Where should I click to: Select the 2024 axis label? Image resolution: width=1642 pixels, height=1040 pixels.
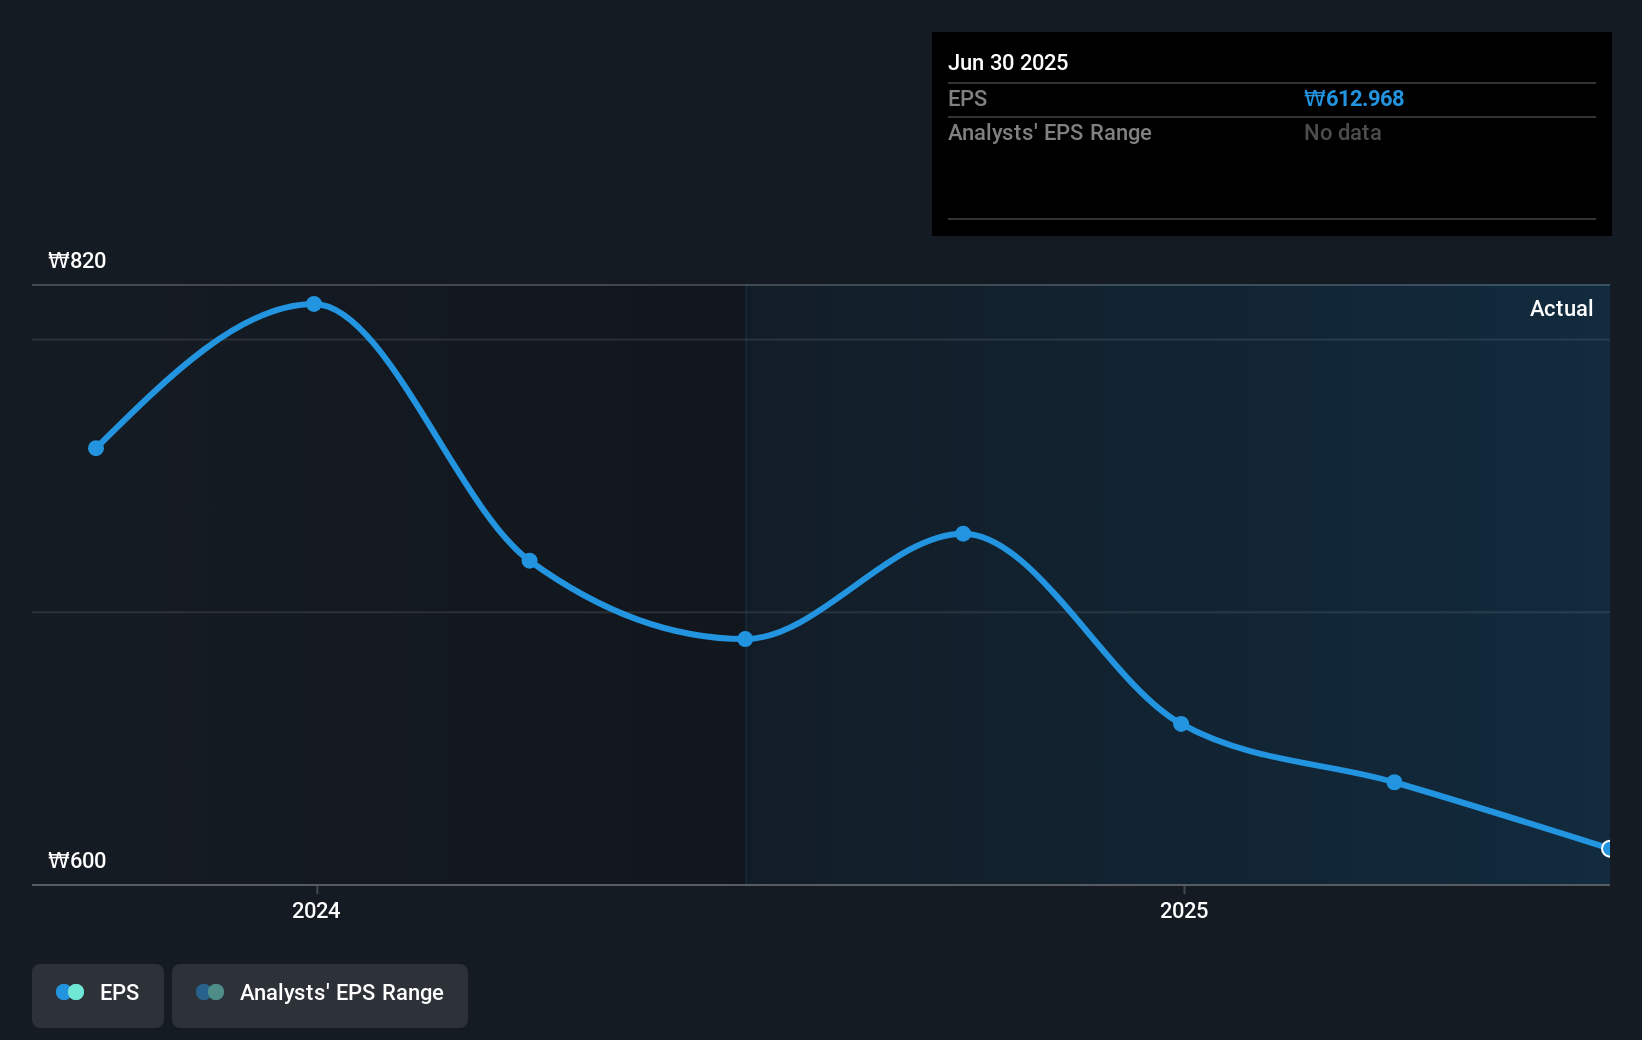(x=315, y=910)
